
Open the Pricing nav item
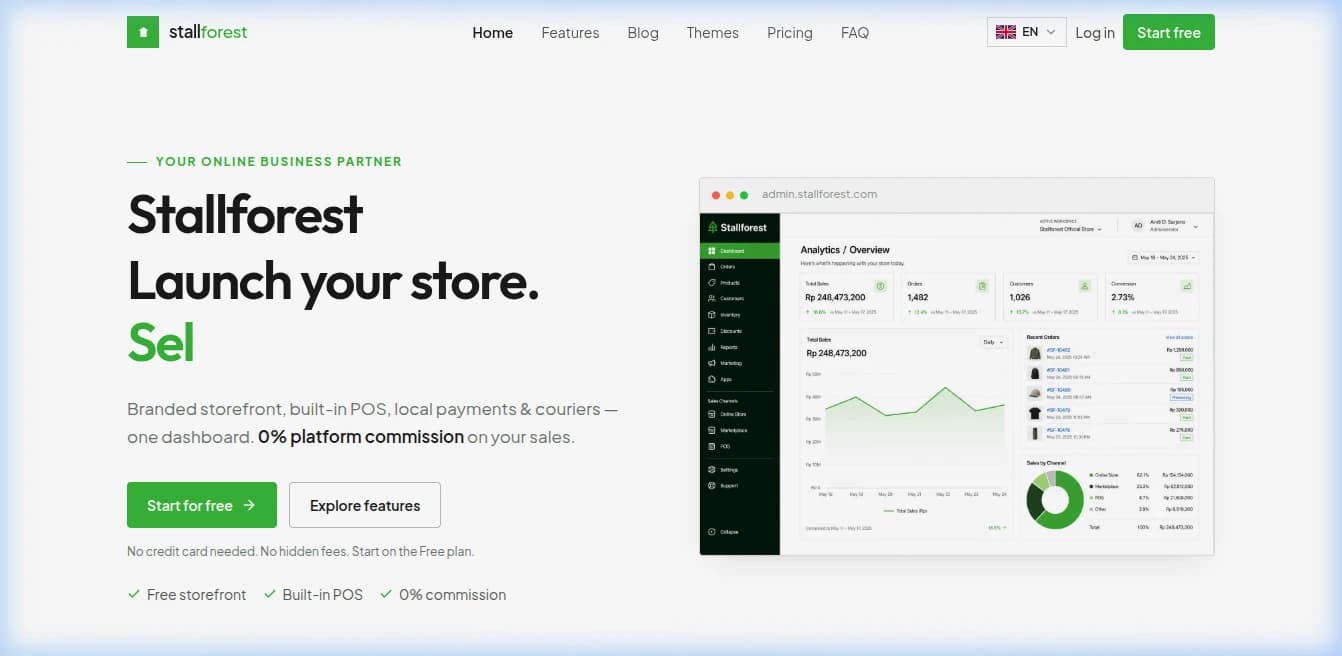pyautogui.click(x=790, y=33)
